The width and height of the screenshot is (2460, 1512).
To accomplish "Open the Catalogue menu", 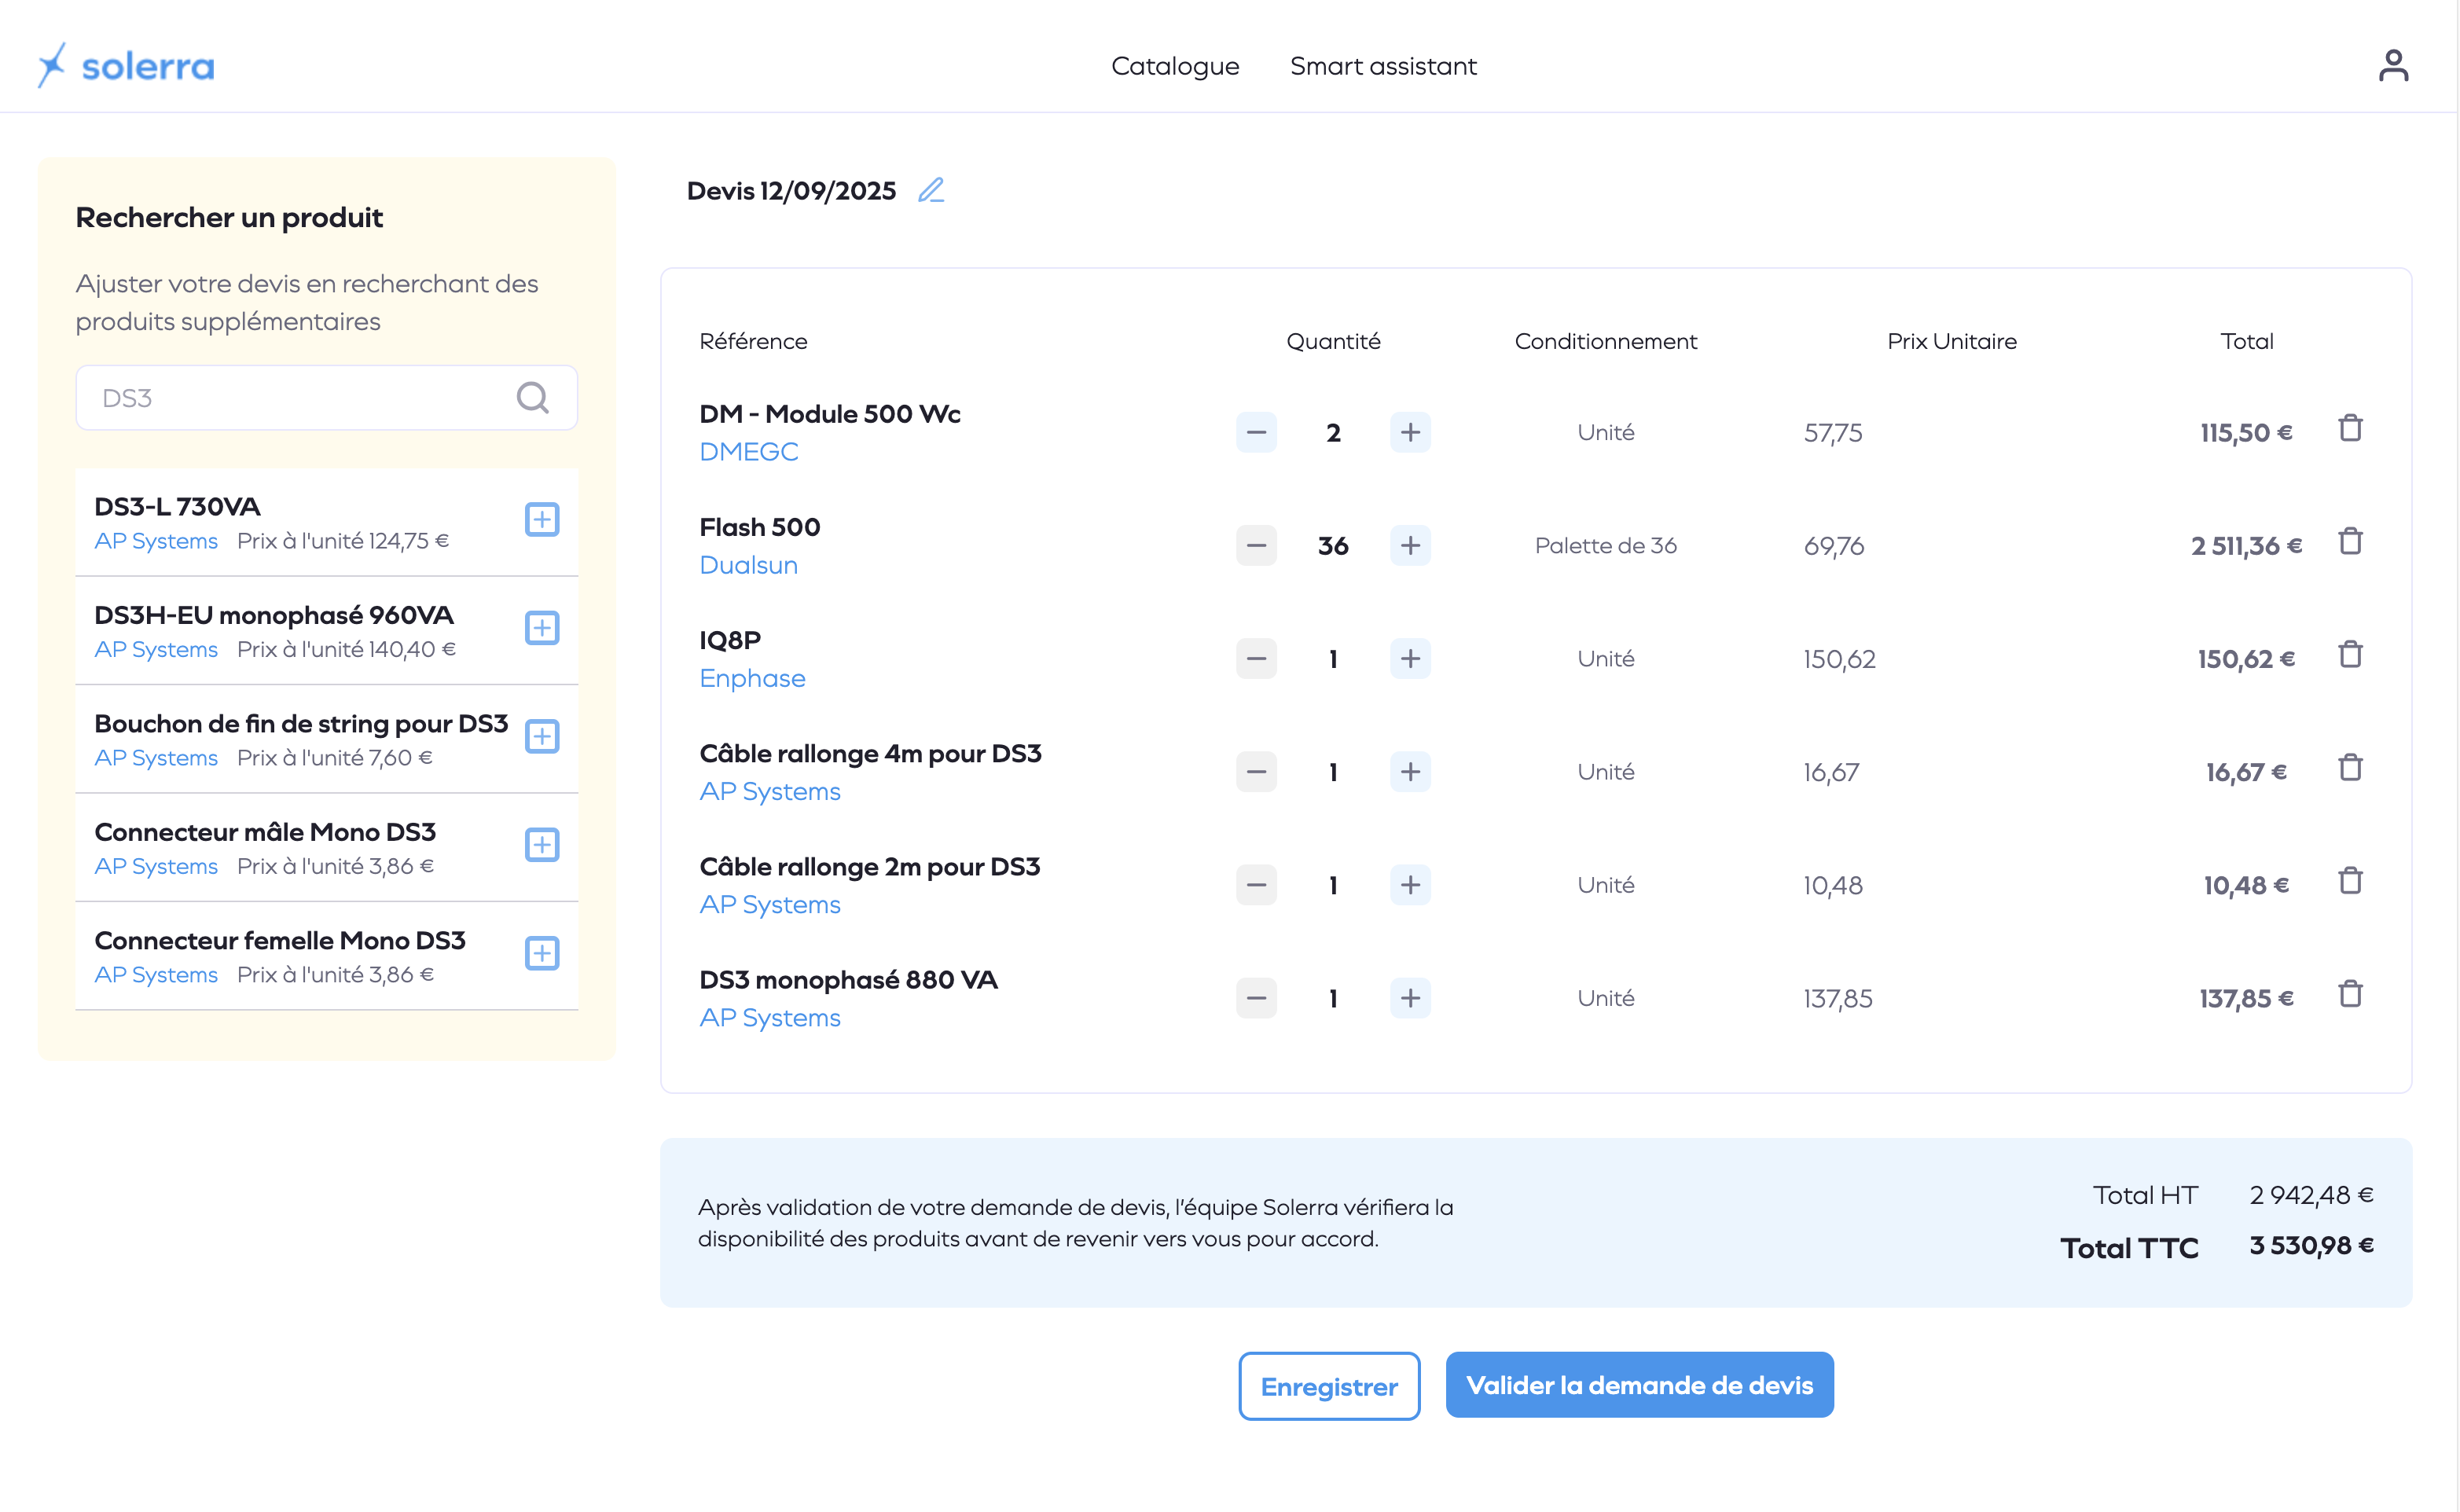I will tap(1175, 66).
